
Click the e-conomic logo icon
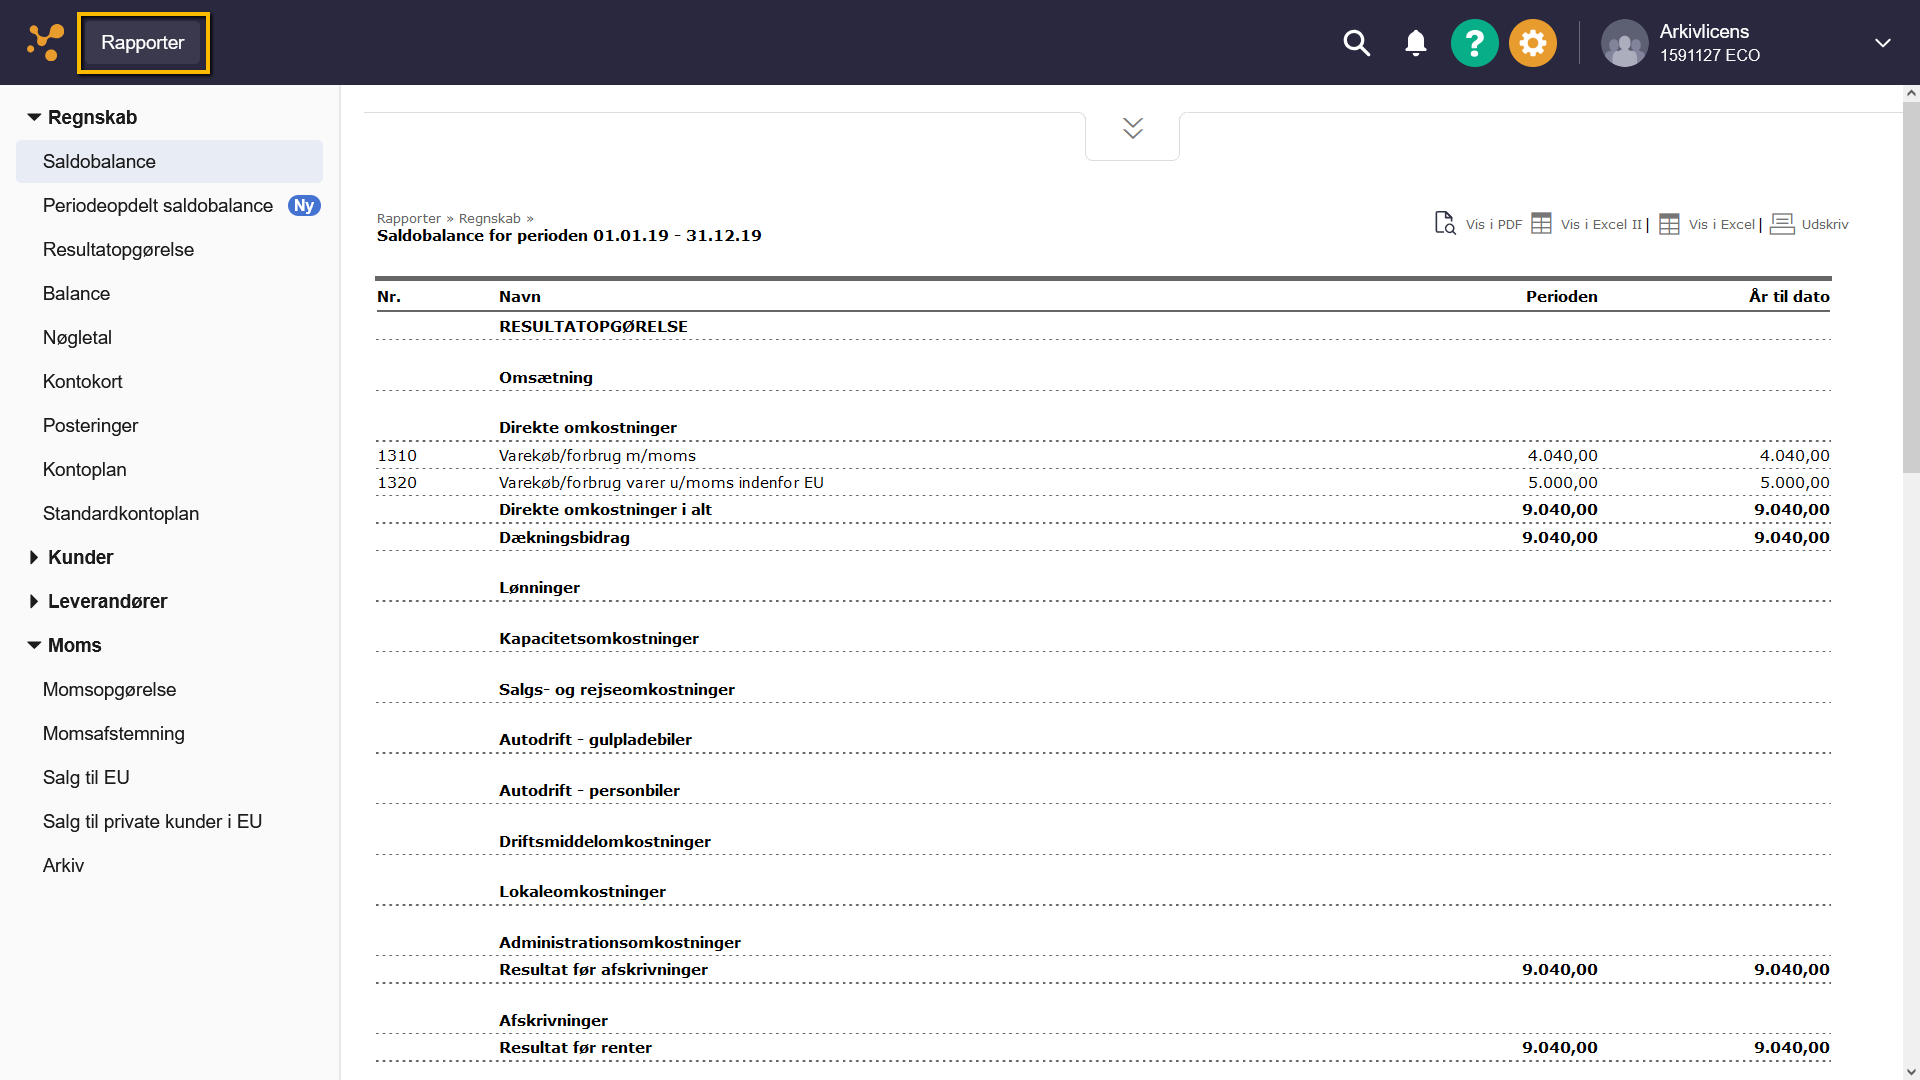click(x=45, y=42)
